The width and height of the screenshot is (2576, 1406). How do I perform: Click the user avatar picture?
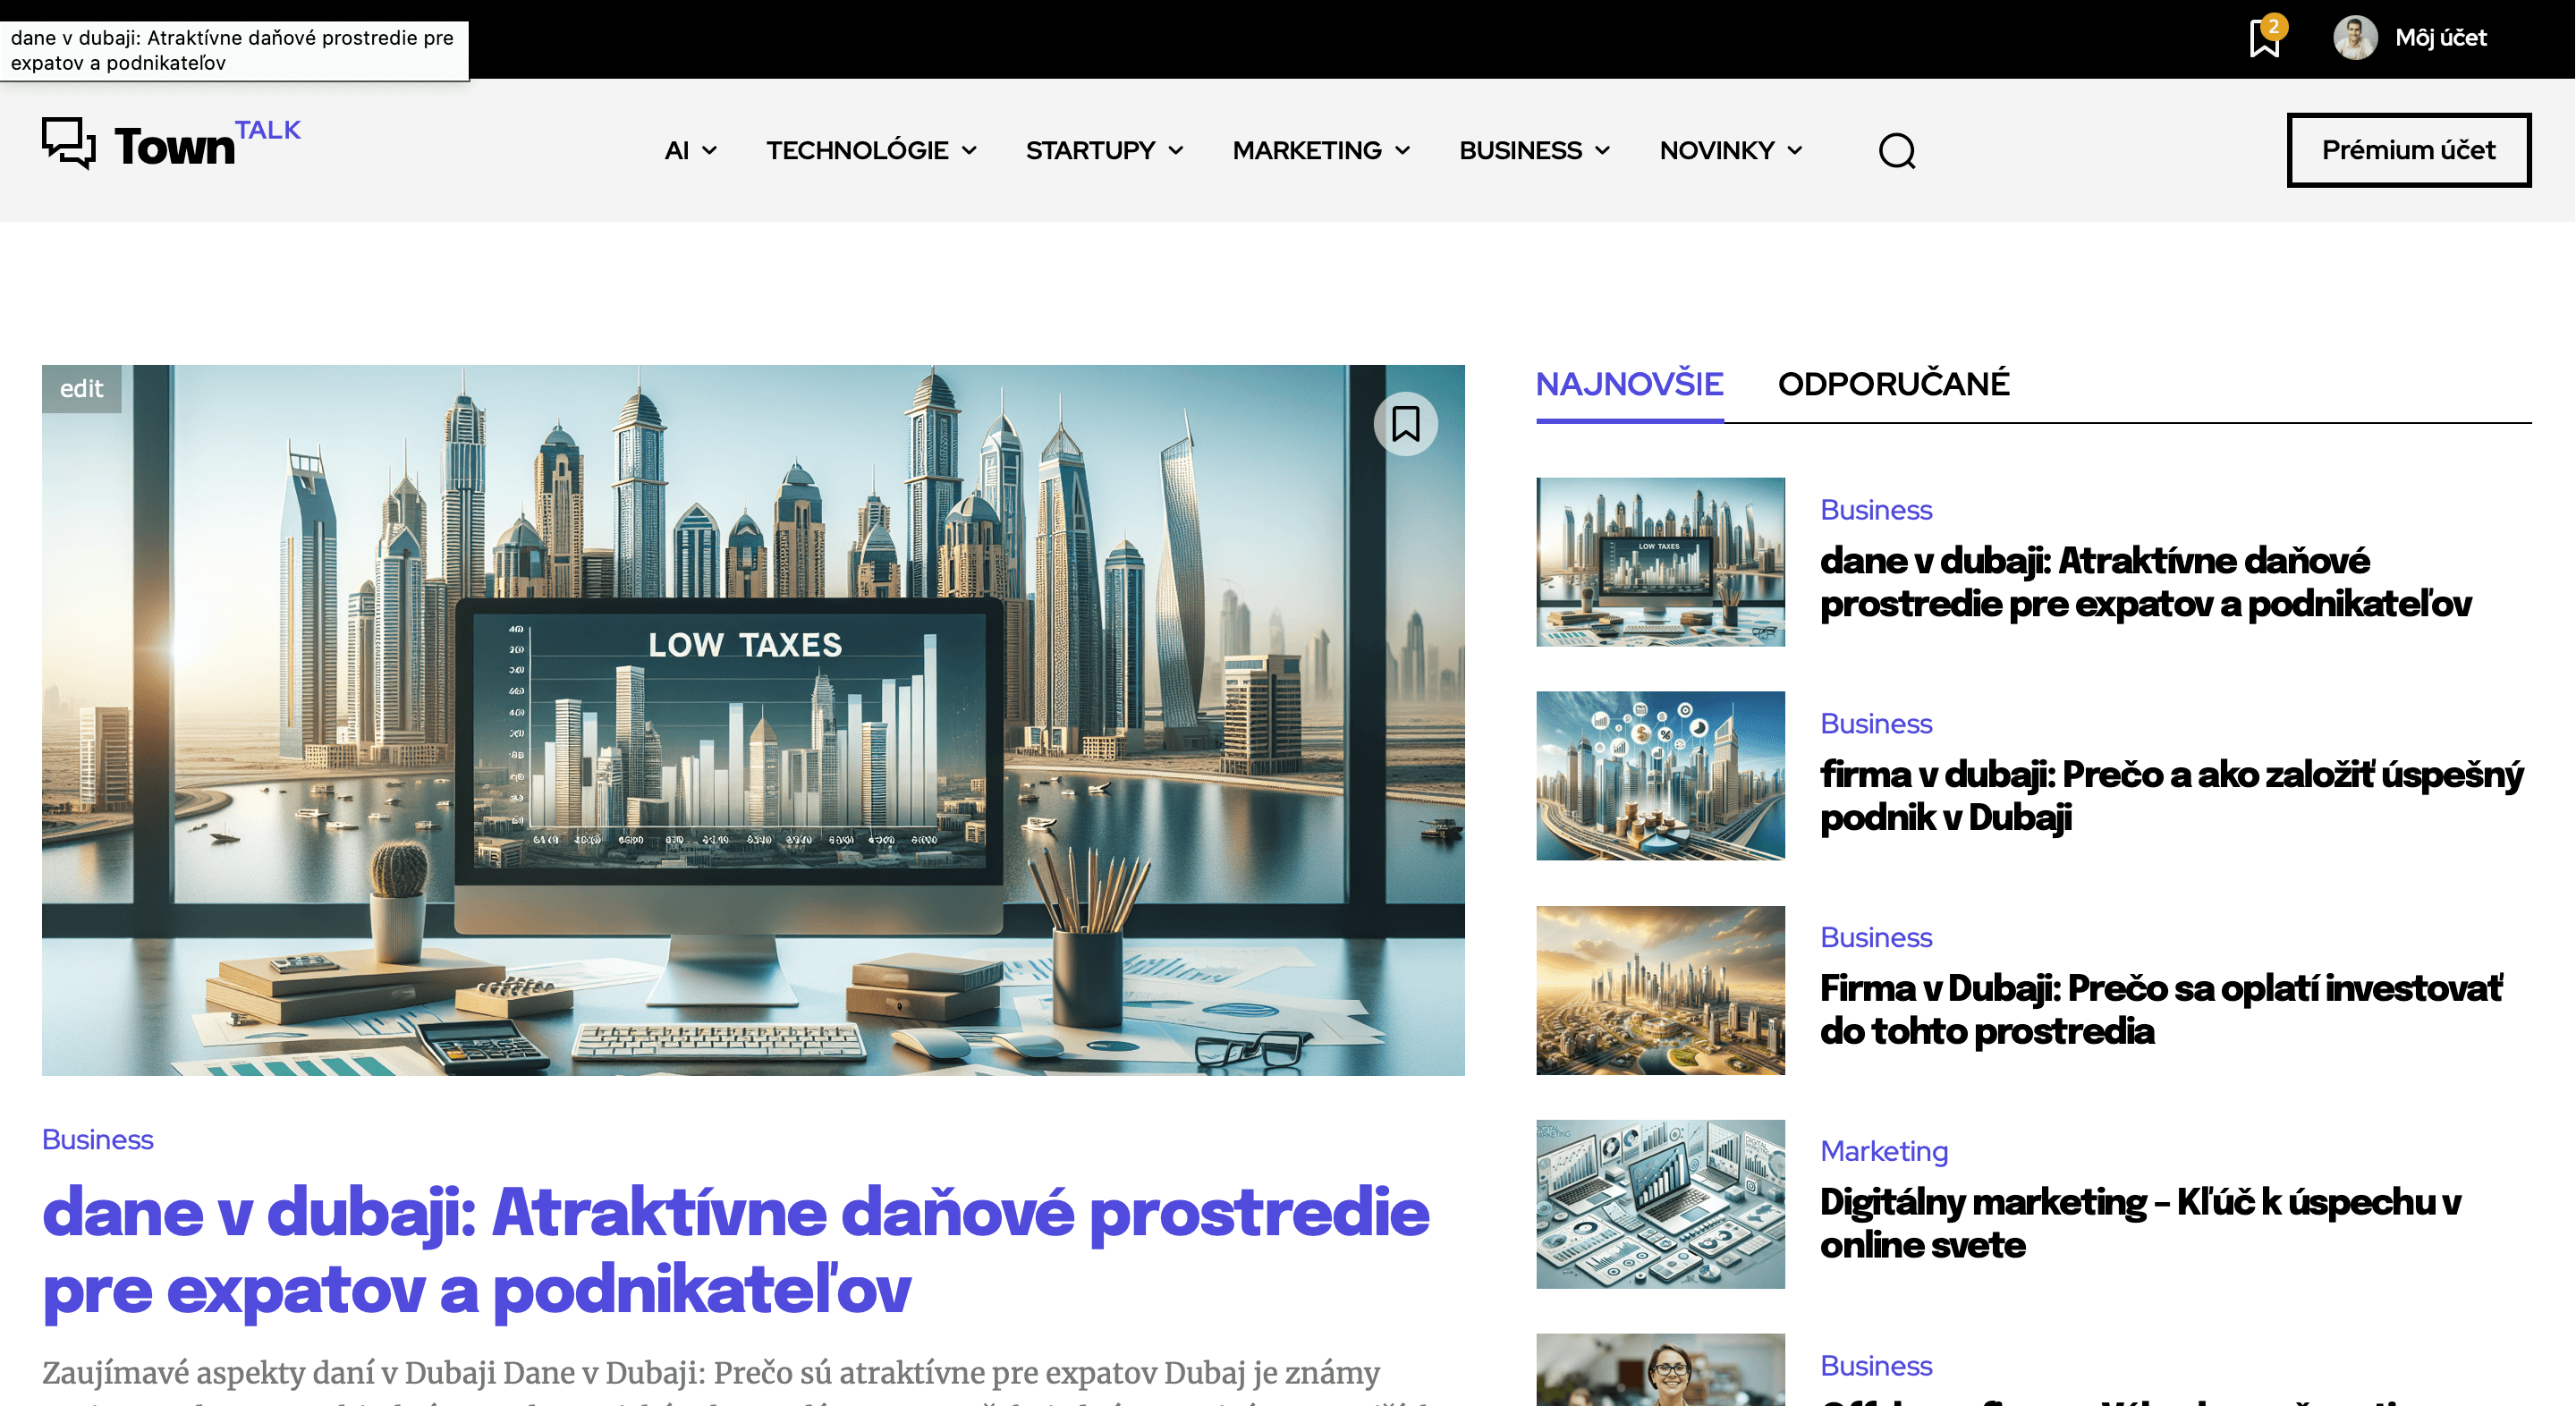click(x=2355, y=38)
